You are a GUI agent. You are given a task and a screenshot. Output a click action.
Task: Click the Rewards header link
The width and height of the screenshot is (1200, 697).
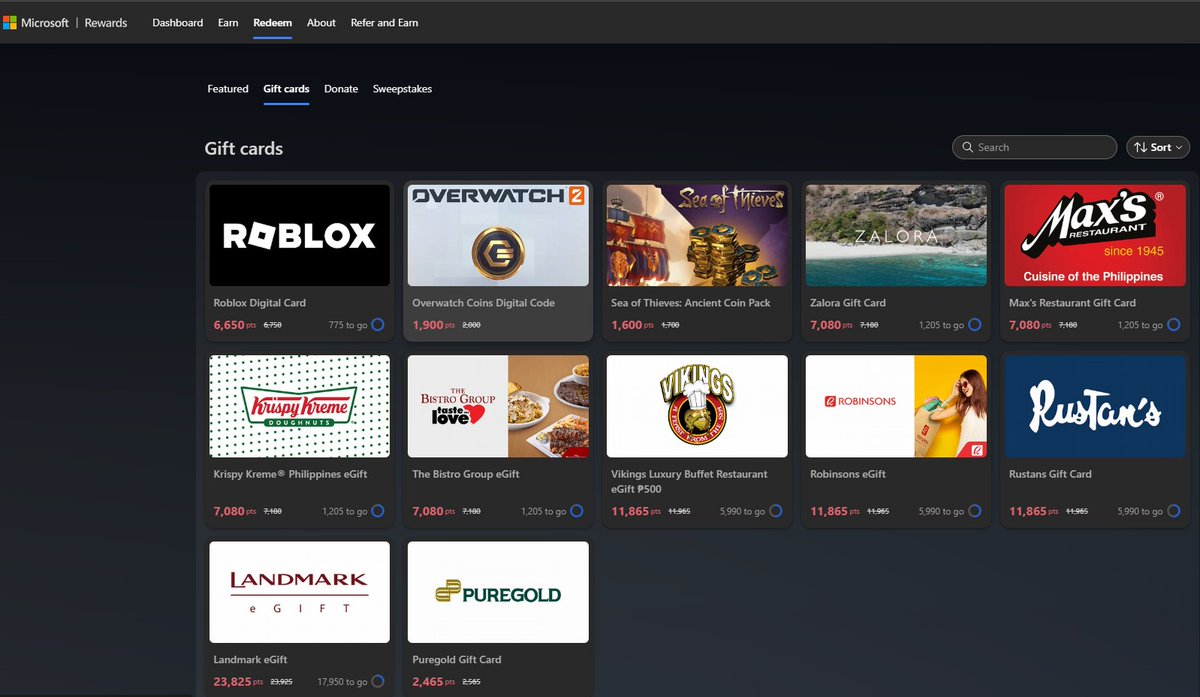click(x=106, y=22)
